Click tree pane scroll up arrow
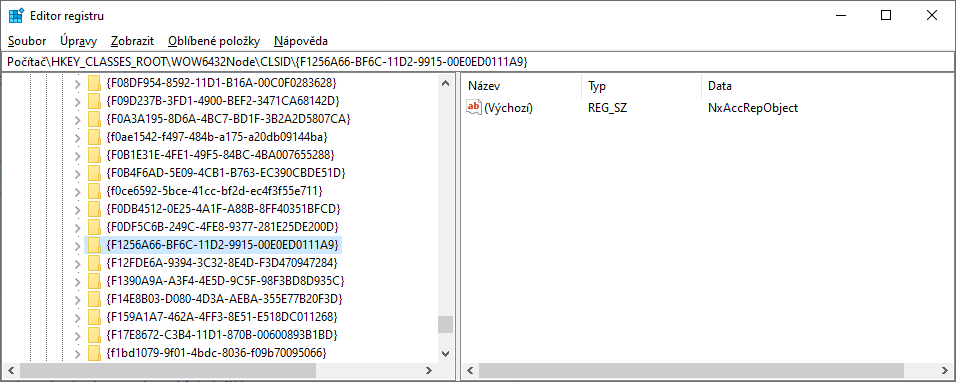 click(446, 82)
